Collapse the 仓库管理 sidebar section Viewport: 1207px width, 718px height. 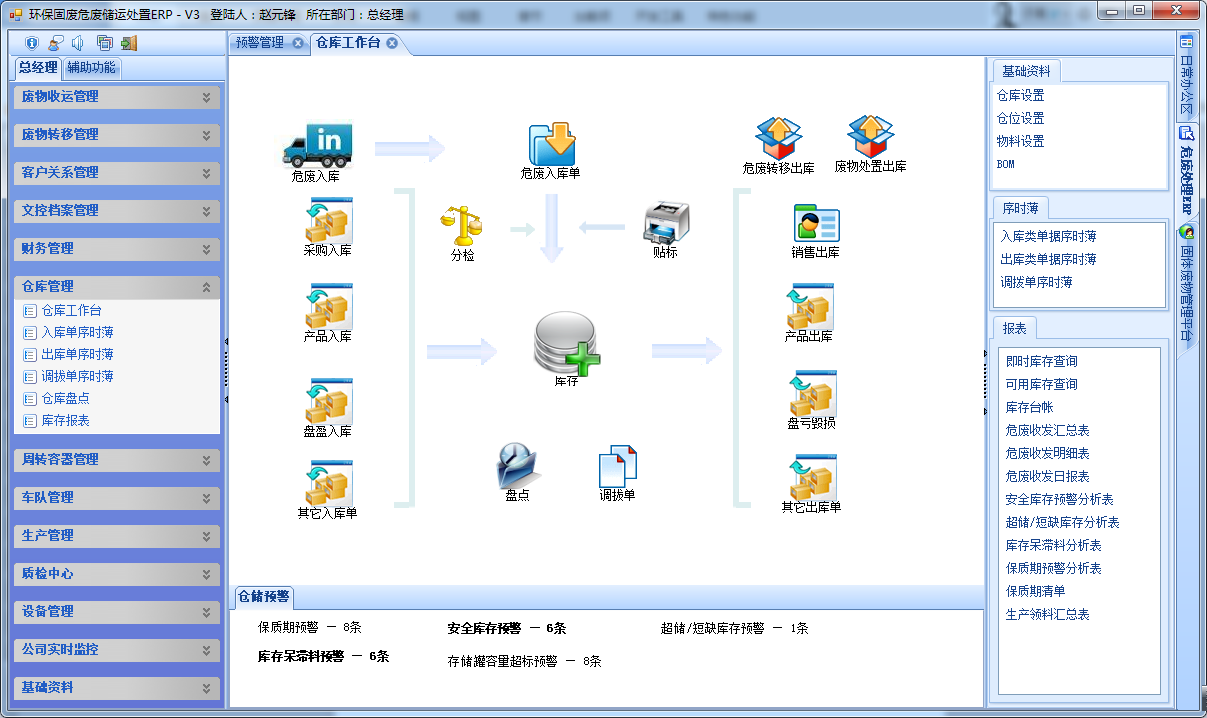116,287
